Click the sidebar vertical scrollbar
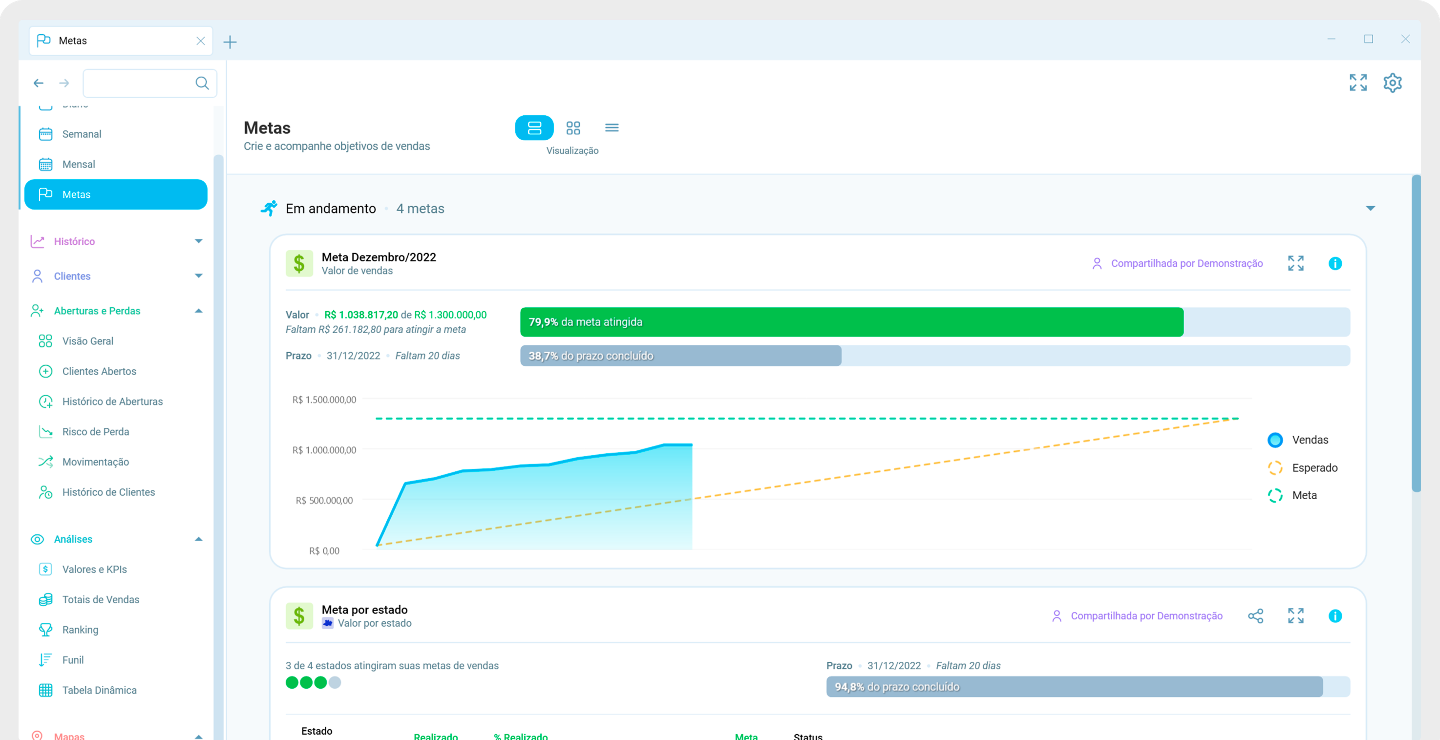 click(218, 445)
